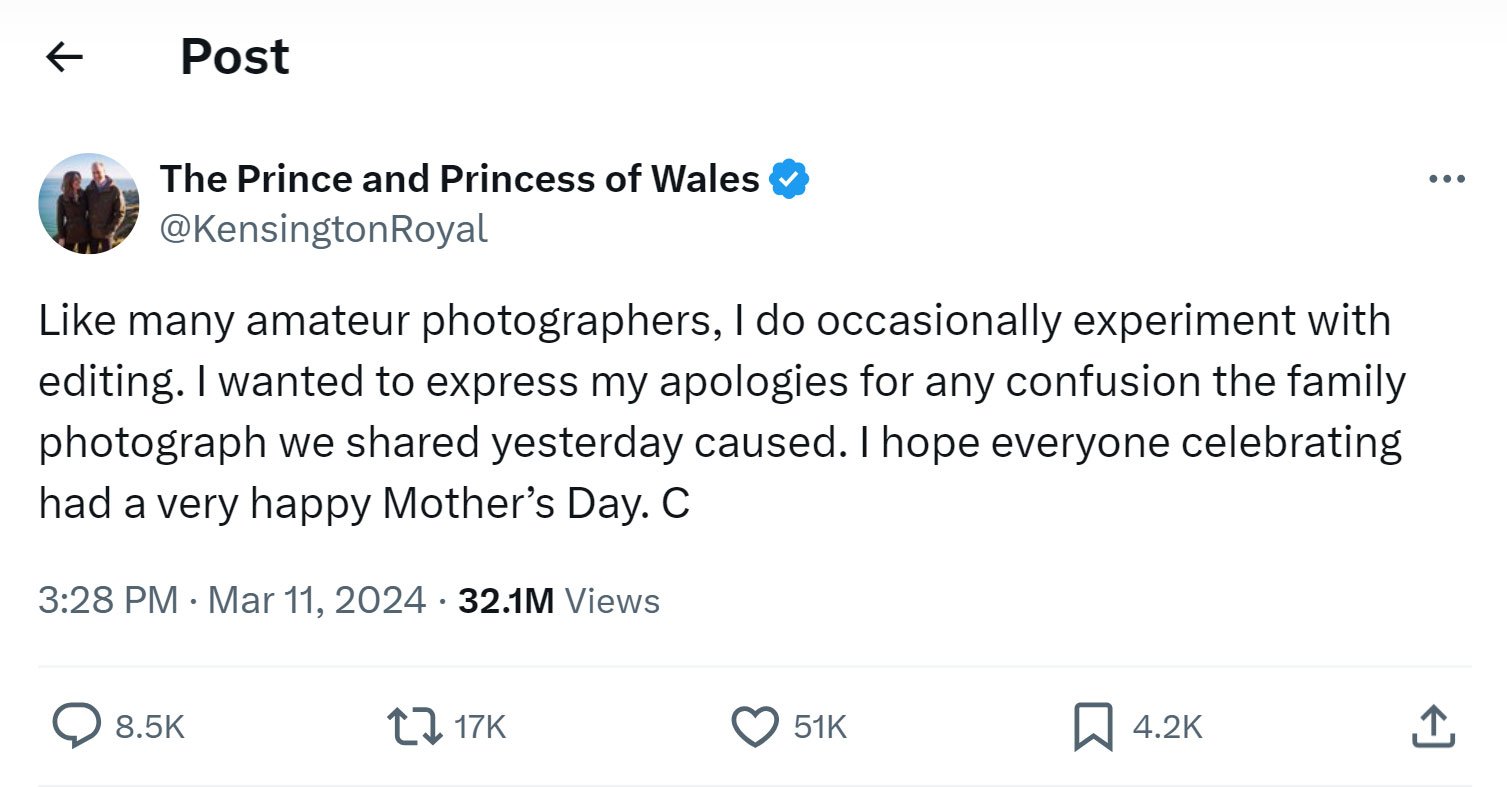Open The Prince and Princess of Wales profile name
Viewport: 1507px width, 787px height.
coord(460,179)
